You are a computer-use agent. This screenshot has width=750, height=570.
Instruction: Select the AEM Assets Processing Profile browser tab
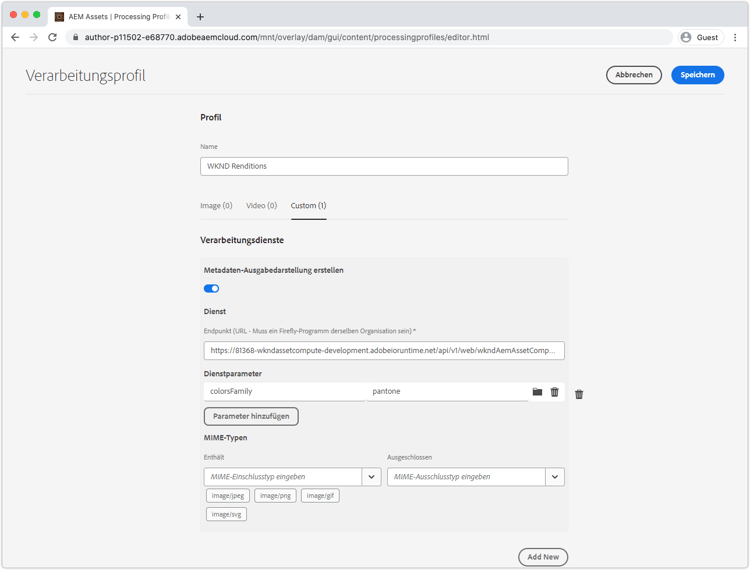pos(118,17)
